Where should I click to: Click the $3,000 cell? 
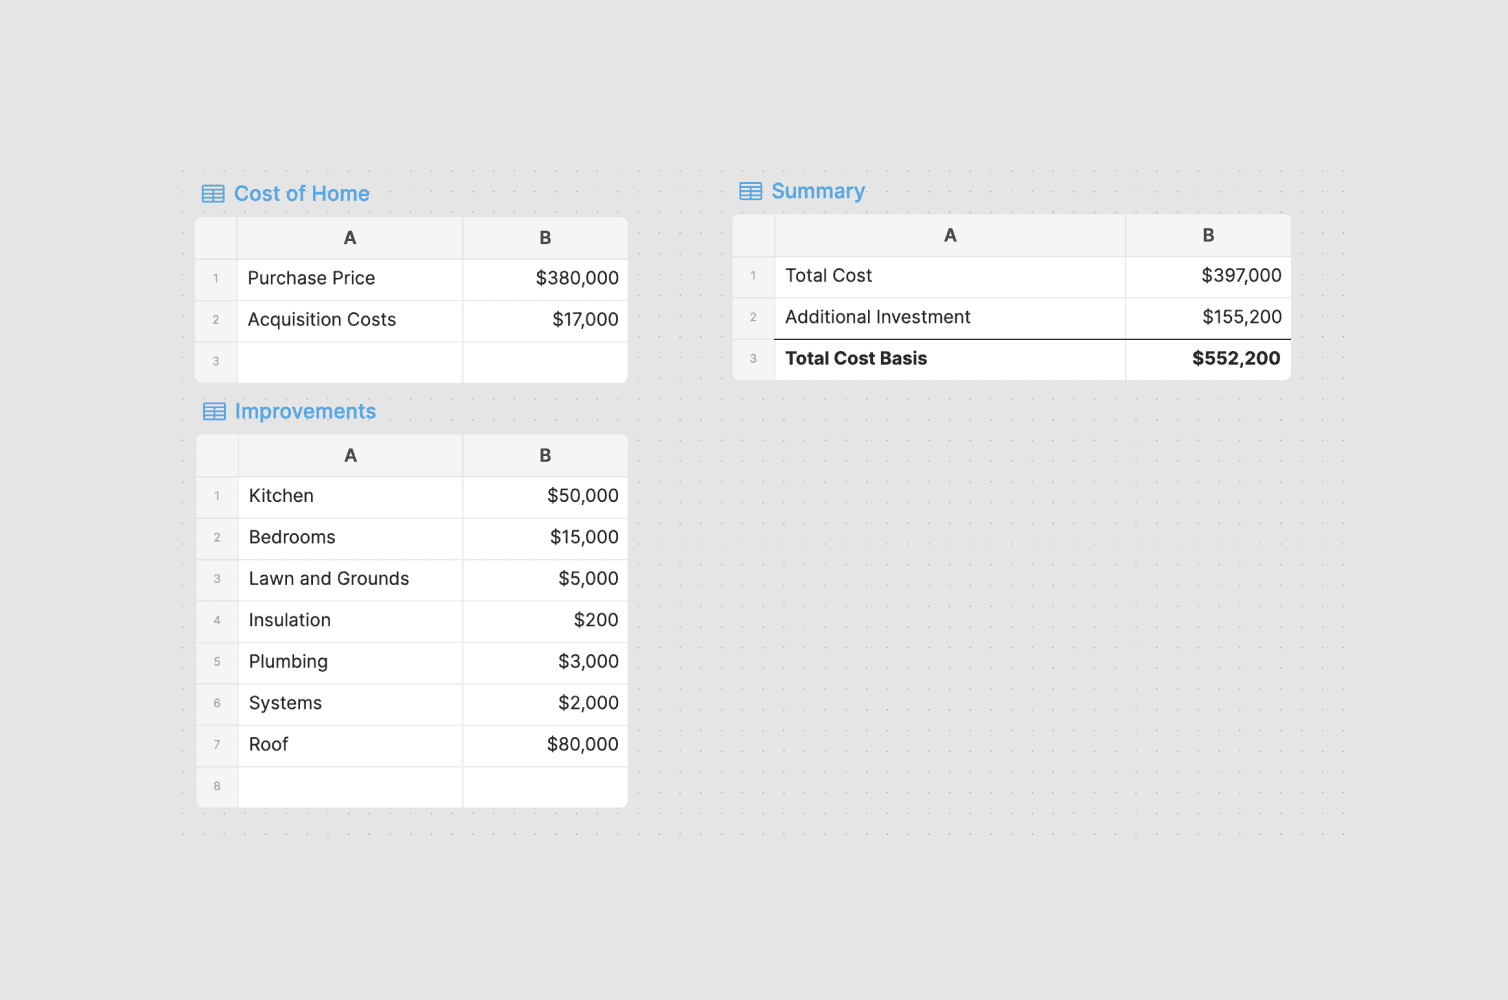pyautogui.click(x=545, y=663)
